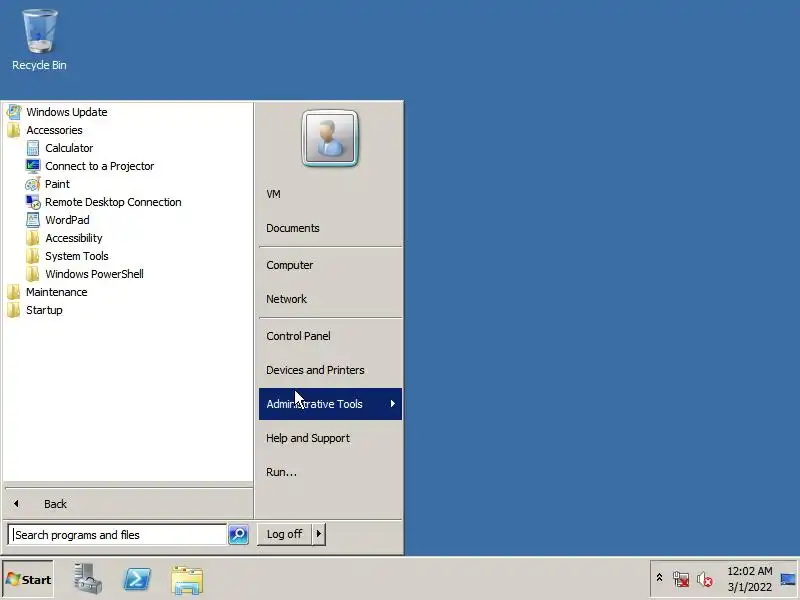Screen dimensions: 800x600
Task: Open Help and Support
Action: [330, 438]
